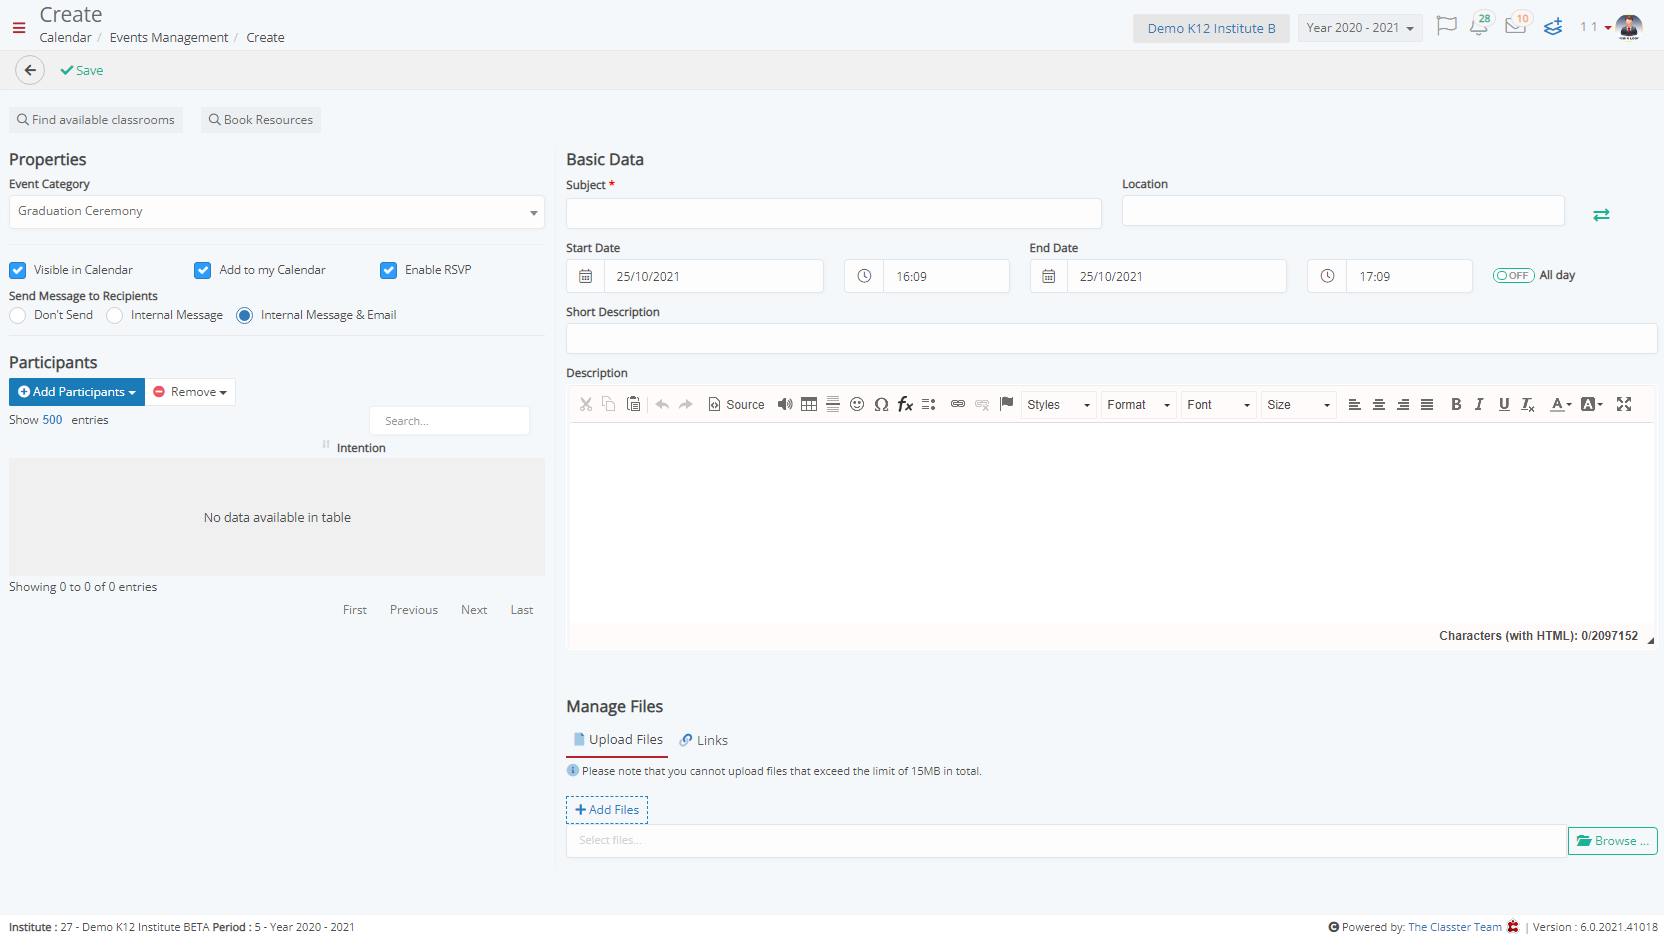The image size is (1664, 936).
Task: Open End Date calendar picker icon
Action: tap(1049, 276)
